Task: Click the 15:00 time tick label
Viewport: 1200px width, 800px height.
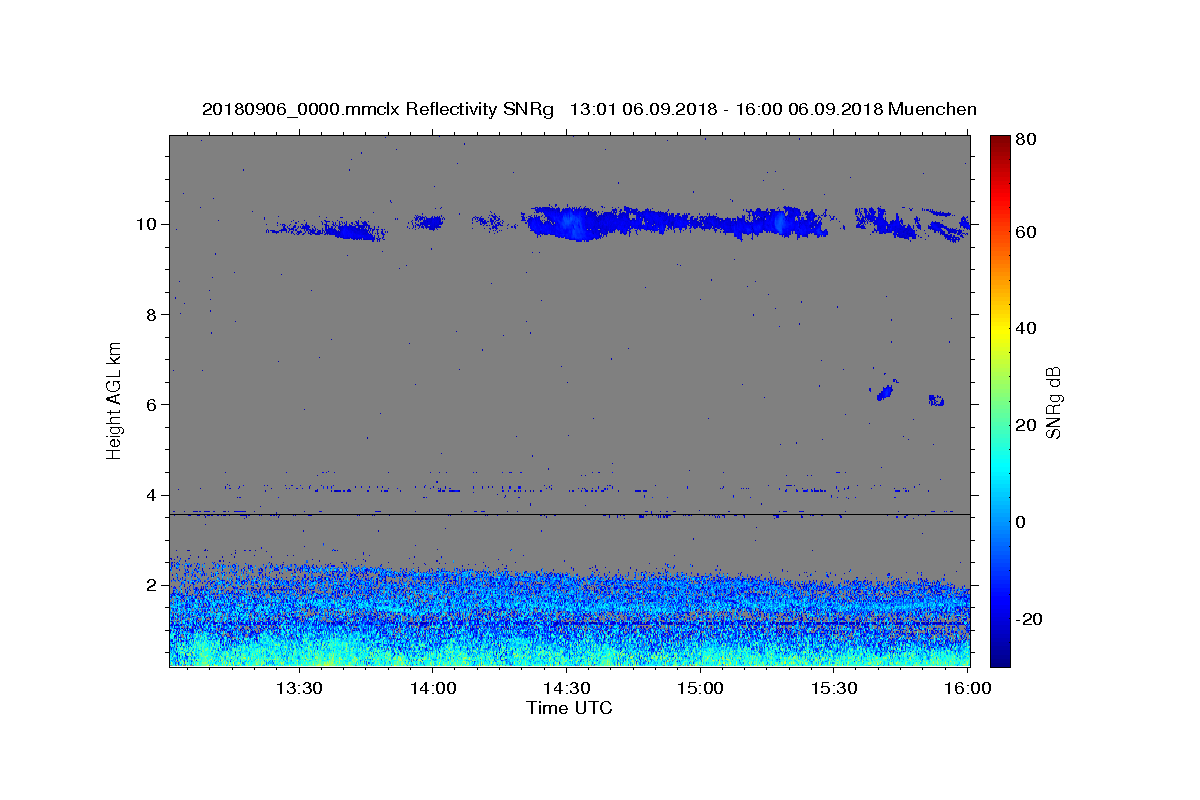Action: coord(700,688)
